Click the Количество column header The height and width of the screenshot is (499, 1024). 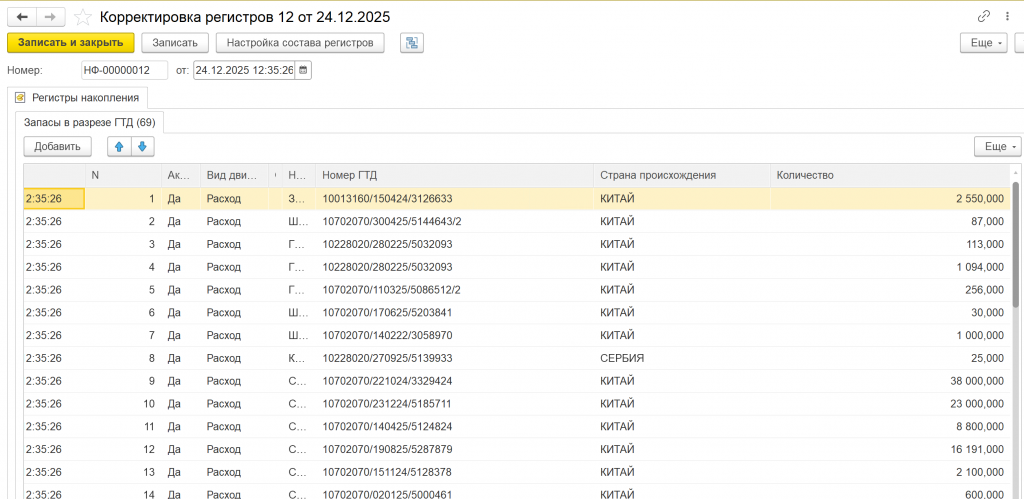tap(890, 175)
